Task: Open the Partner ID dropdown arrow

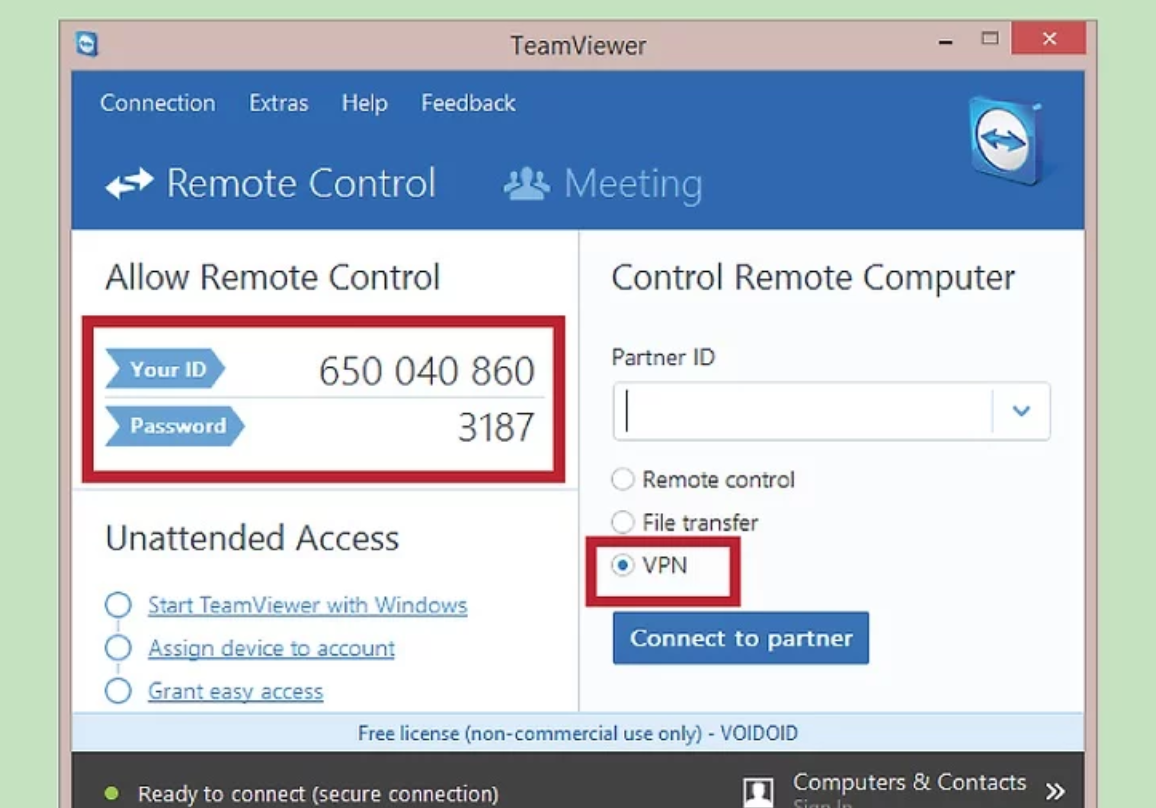Action: pos(1021,411)
